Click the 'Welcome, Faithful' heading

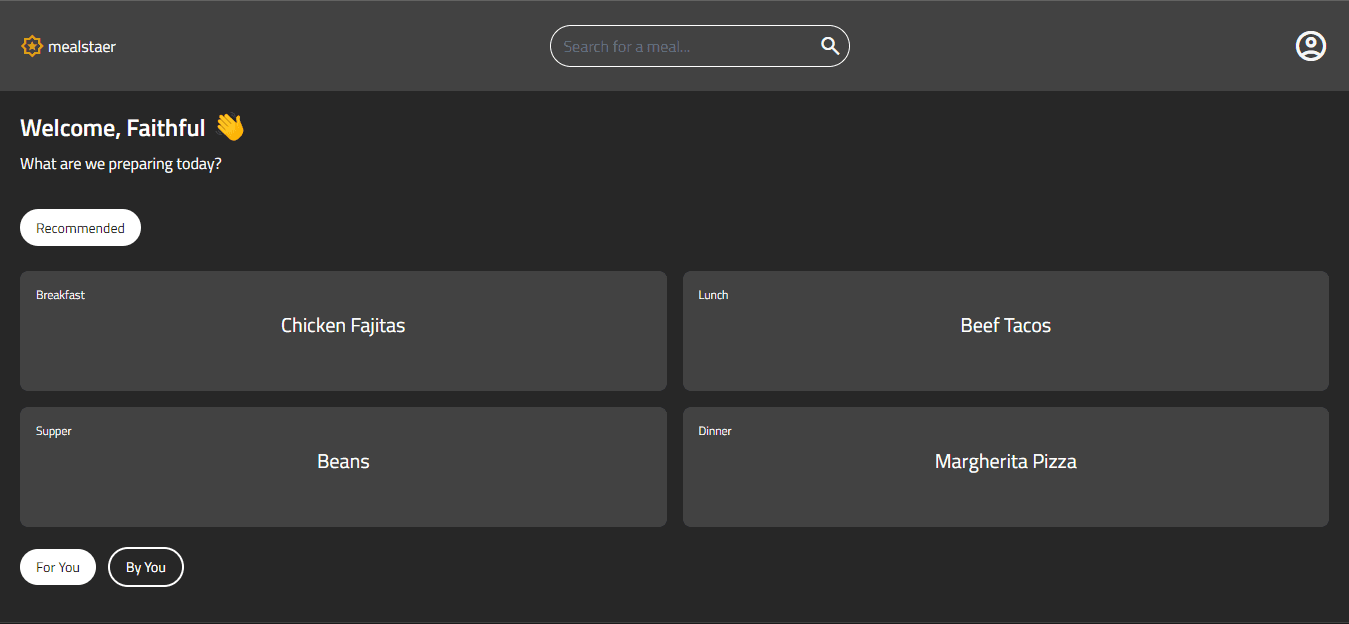coord(112,128)
